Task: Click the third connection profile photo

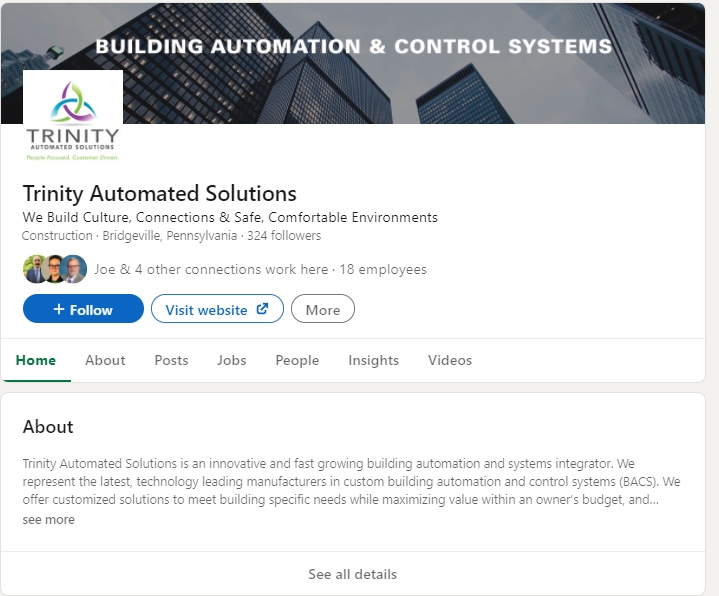Action: click(73, 269)
